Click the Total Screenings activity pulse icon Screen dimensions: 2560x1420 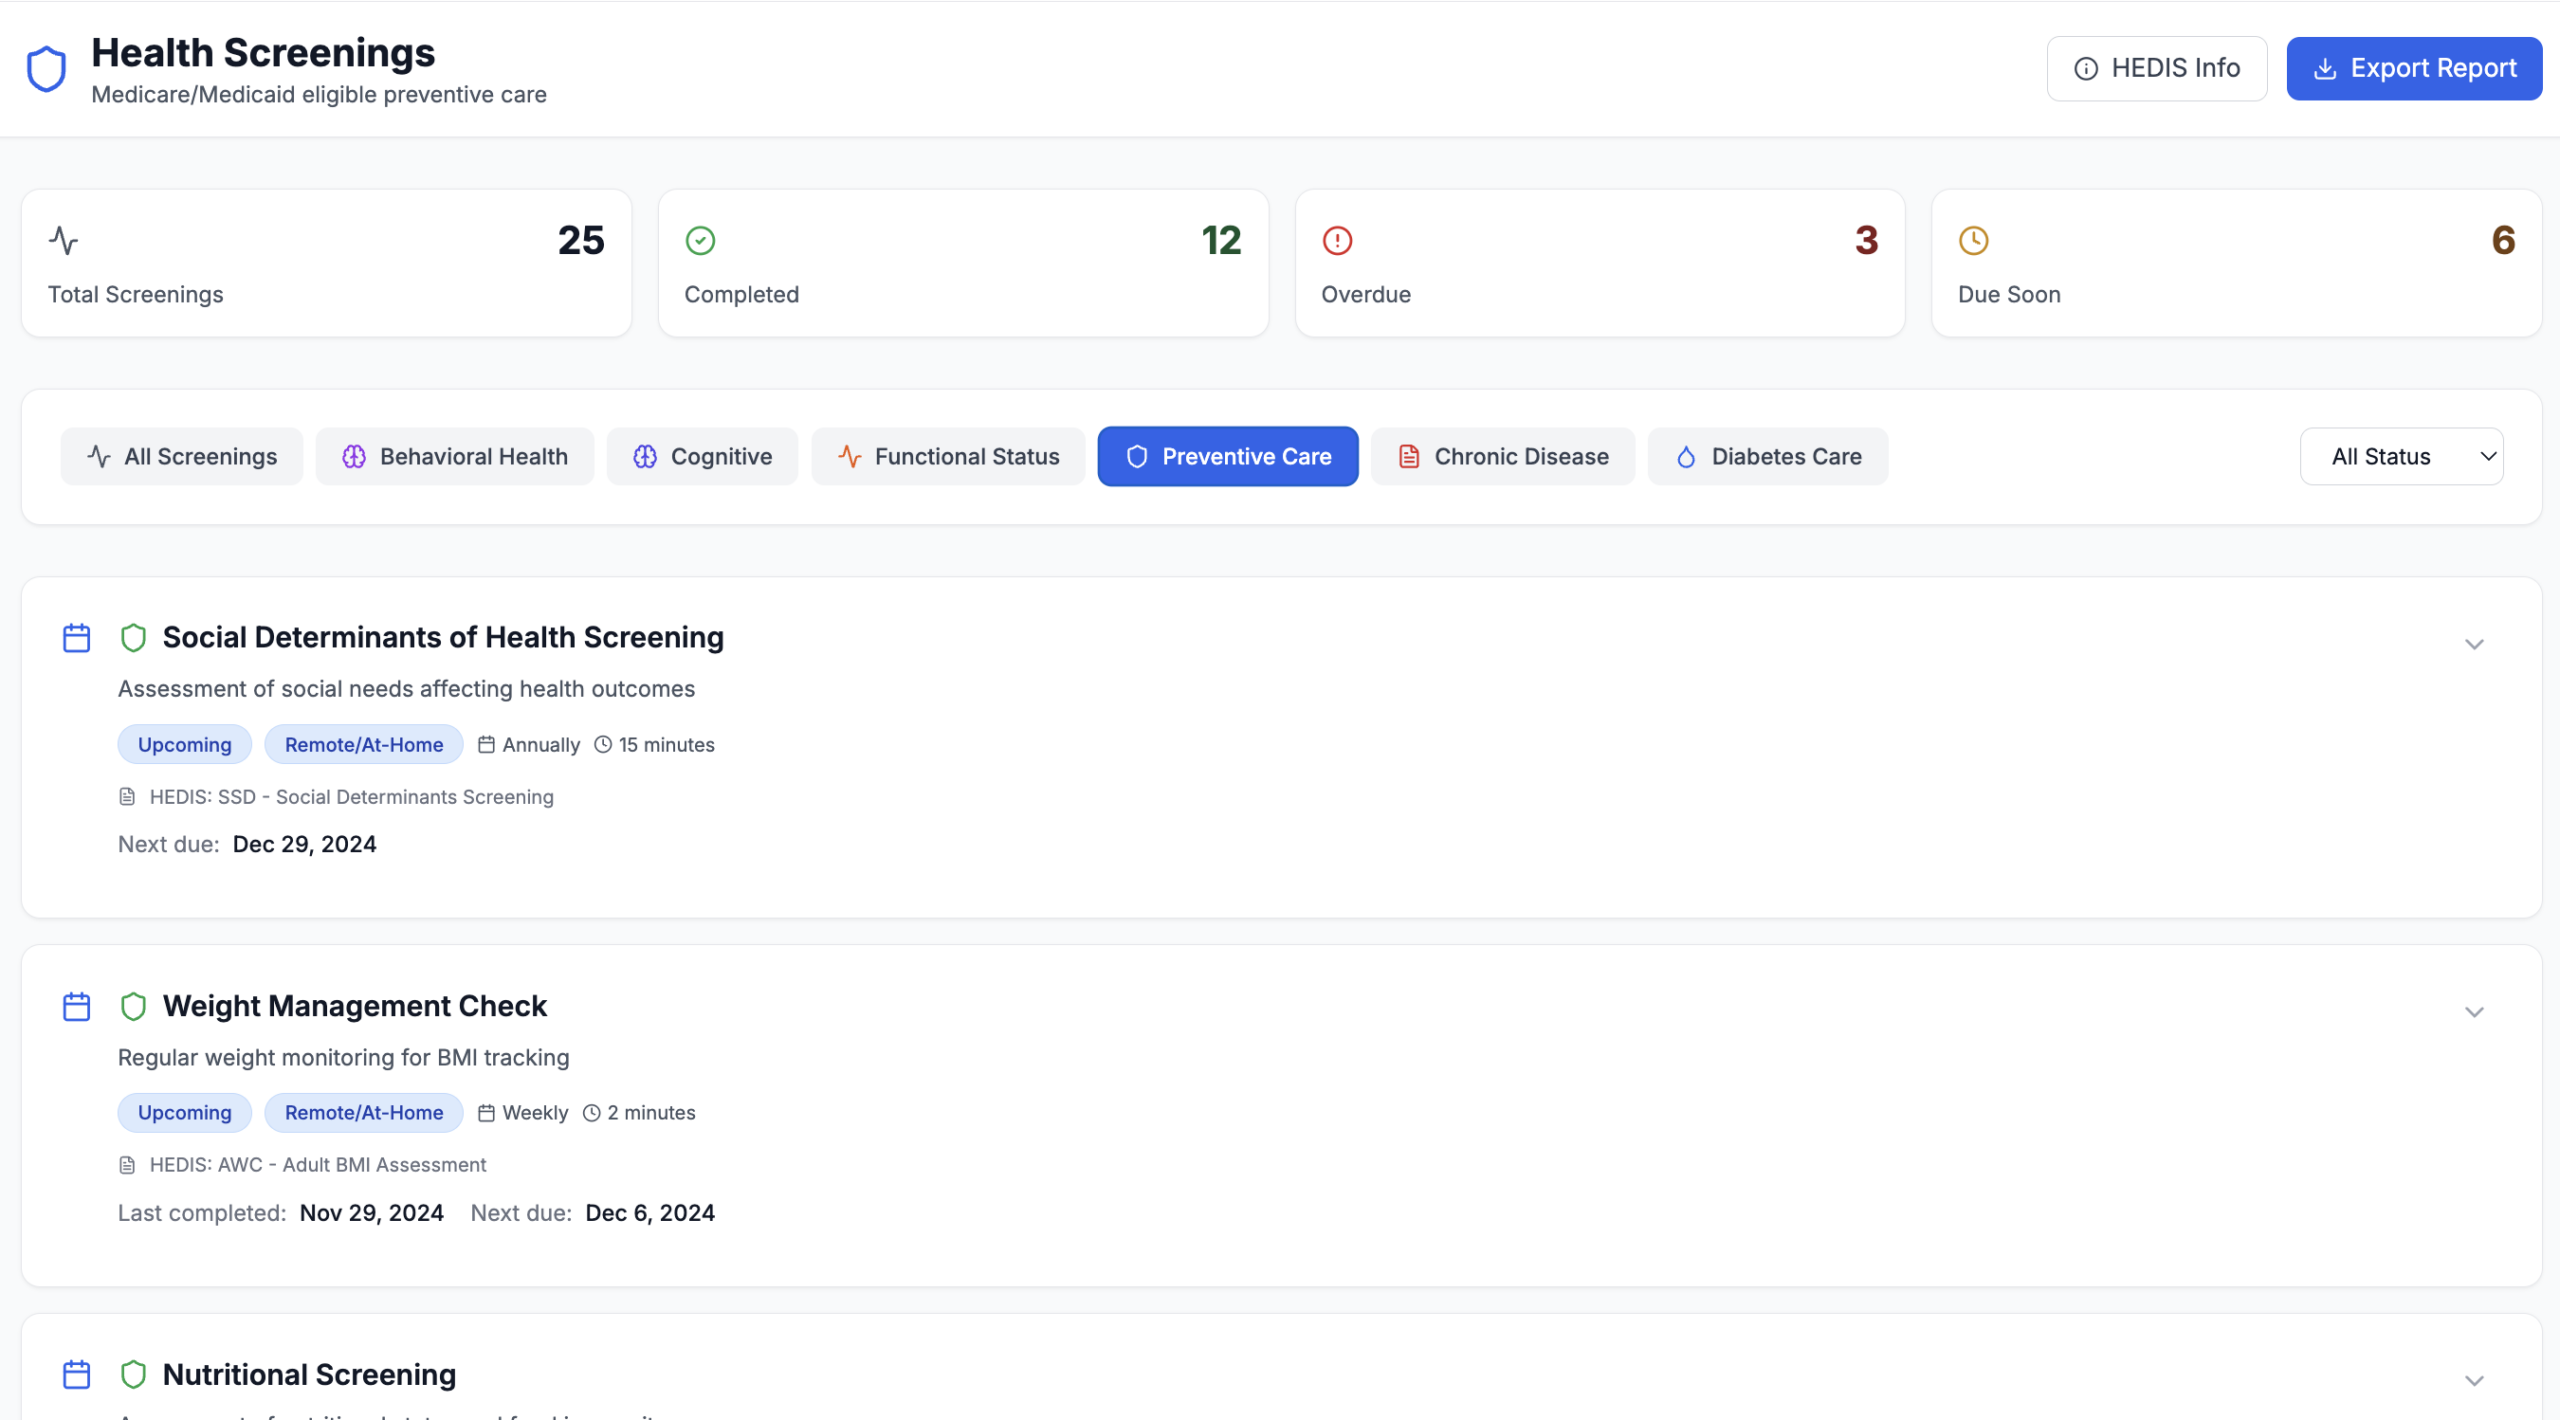click(63, 241)
